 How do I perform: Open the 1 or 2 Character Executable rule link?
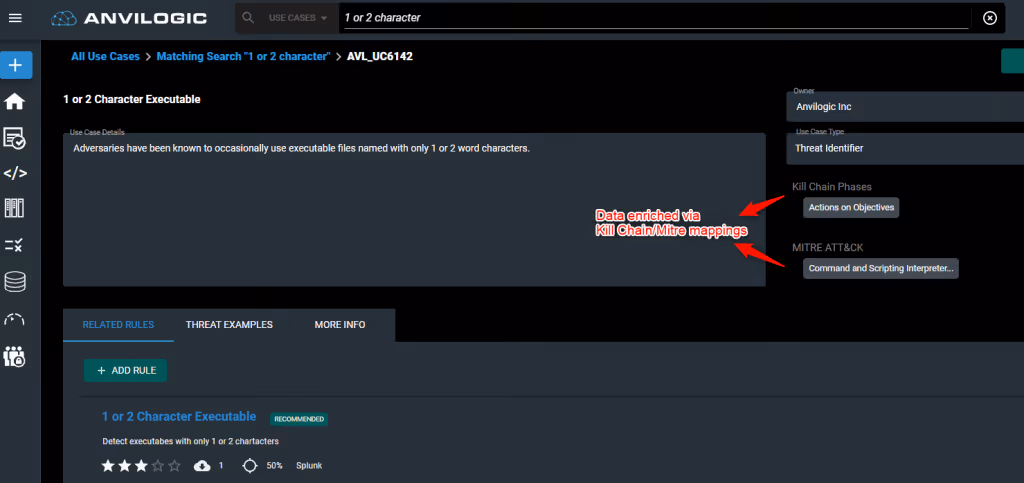coord(179,416)
